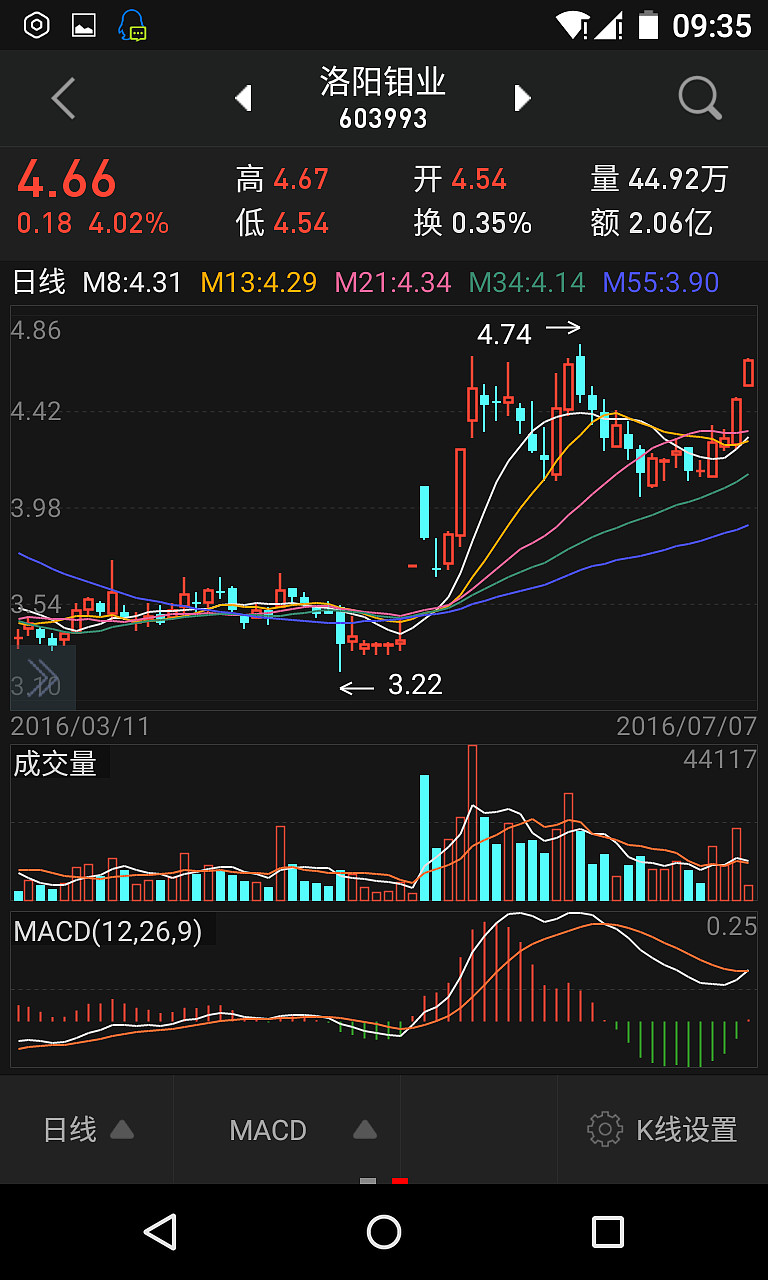Open stock search magnifier icon

[x=700, y=98]
